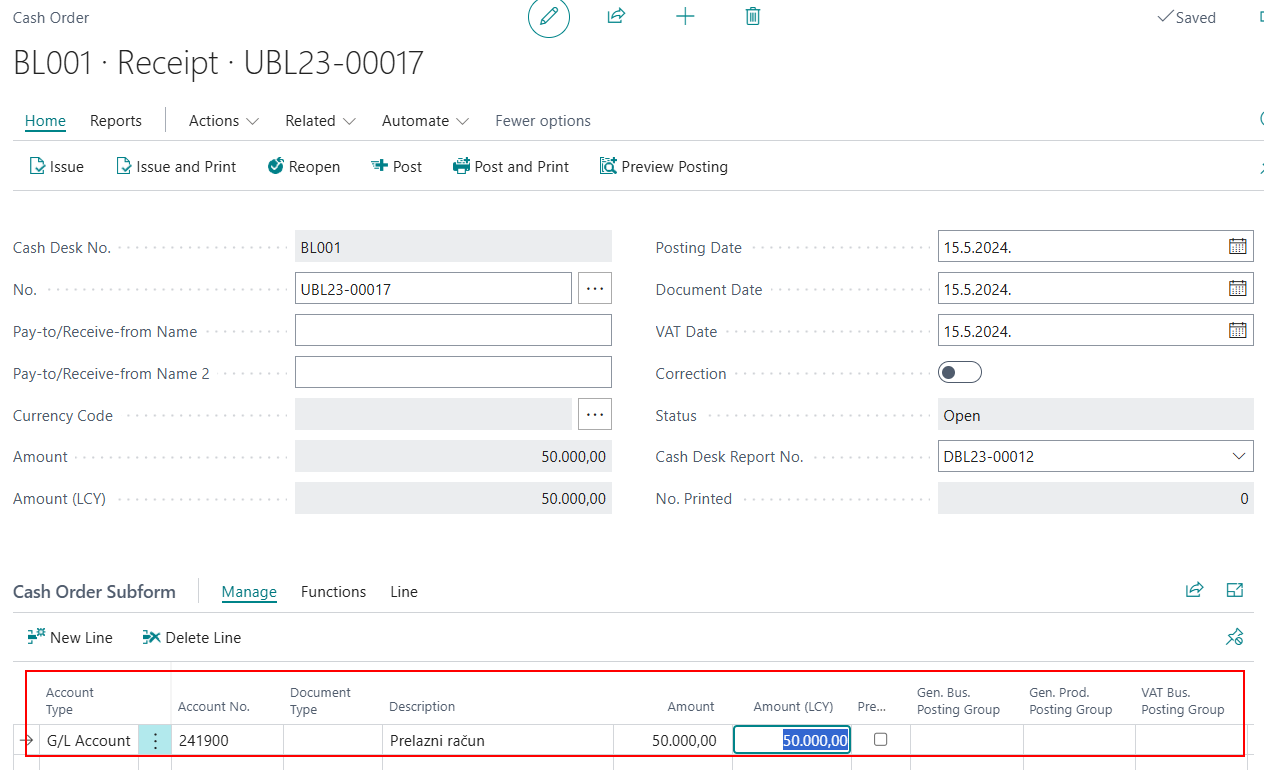Click Pay-to/Receive-from Name input field
The image size is (1264, 770).
[x=453, y=330]
